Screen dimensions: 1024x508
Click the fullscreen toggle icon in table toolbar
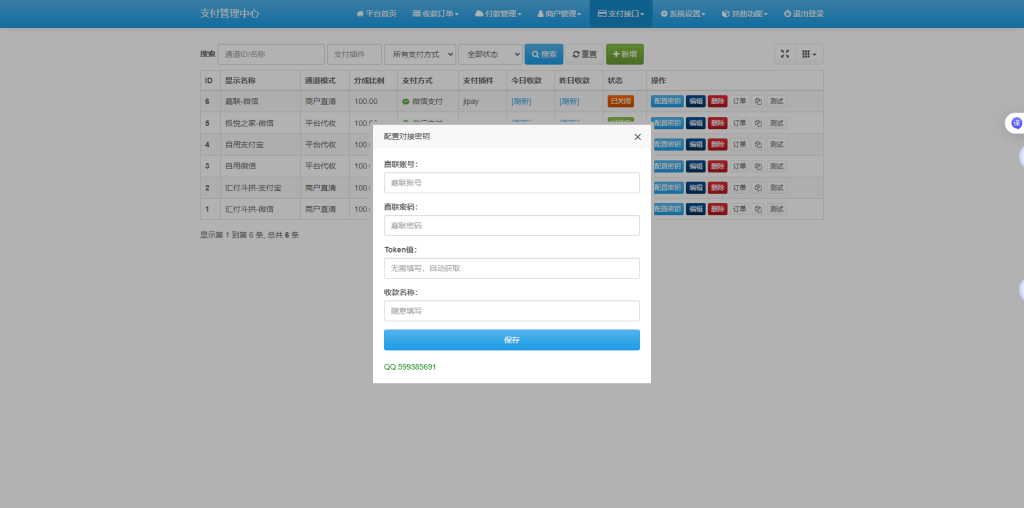[x=785, y=54]
